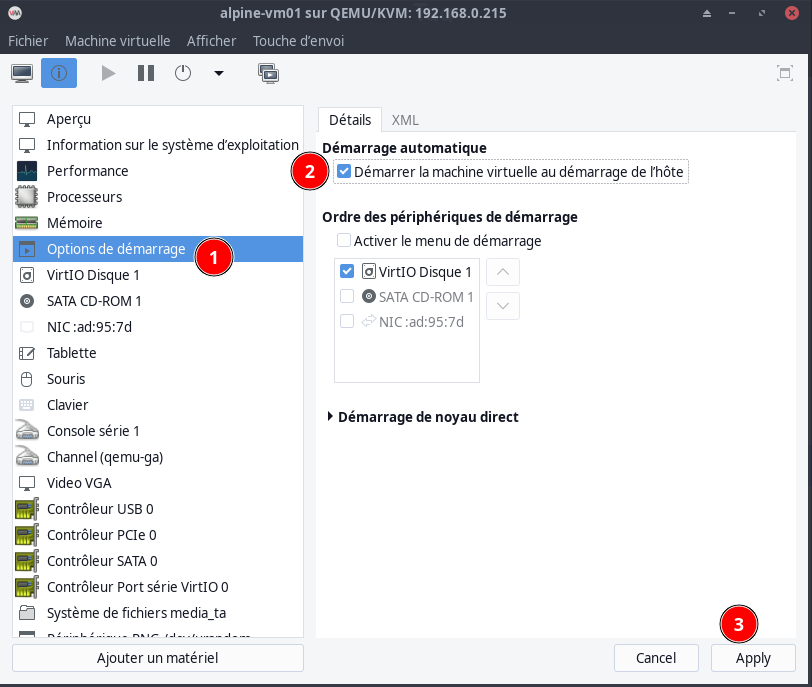The width and height of the screenshot is (812, 687).
Task: Switch to the XML tab
Action: pos(405,120)
